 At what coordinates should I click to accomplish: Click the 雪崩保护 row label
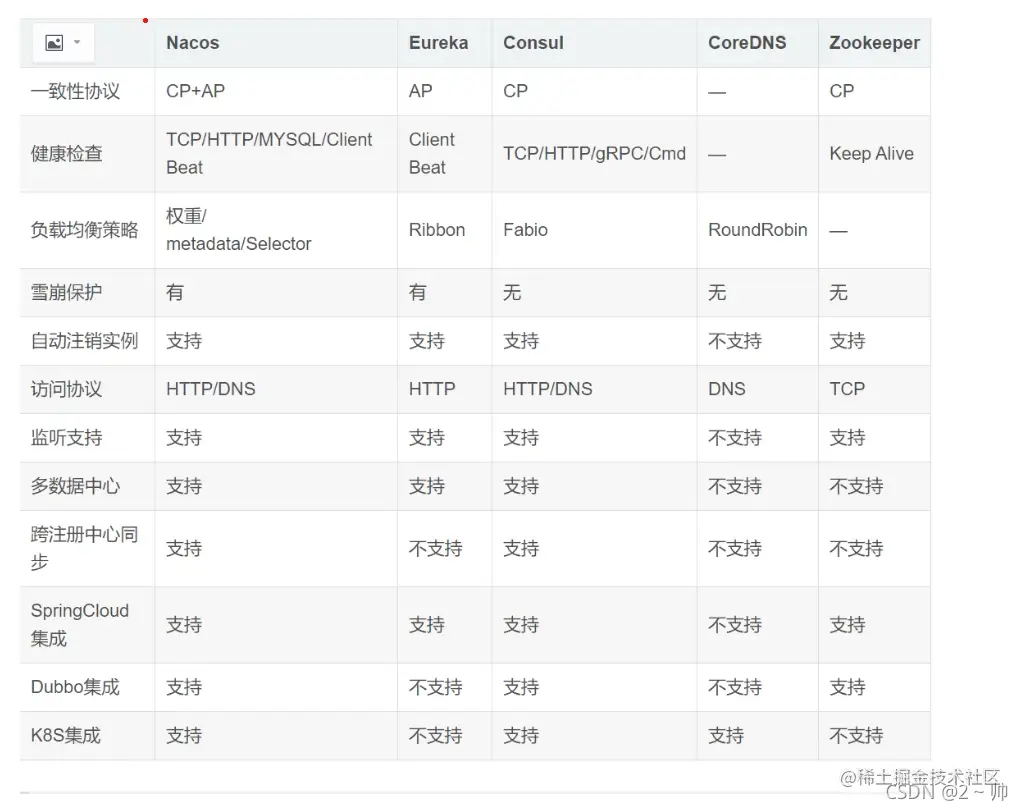pos(67,293)
